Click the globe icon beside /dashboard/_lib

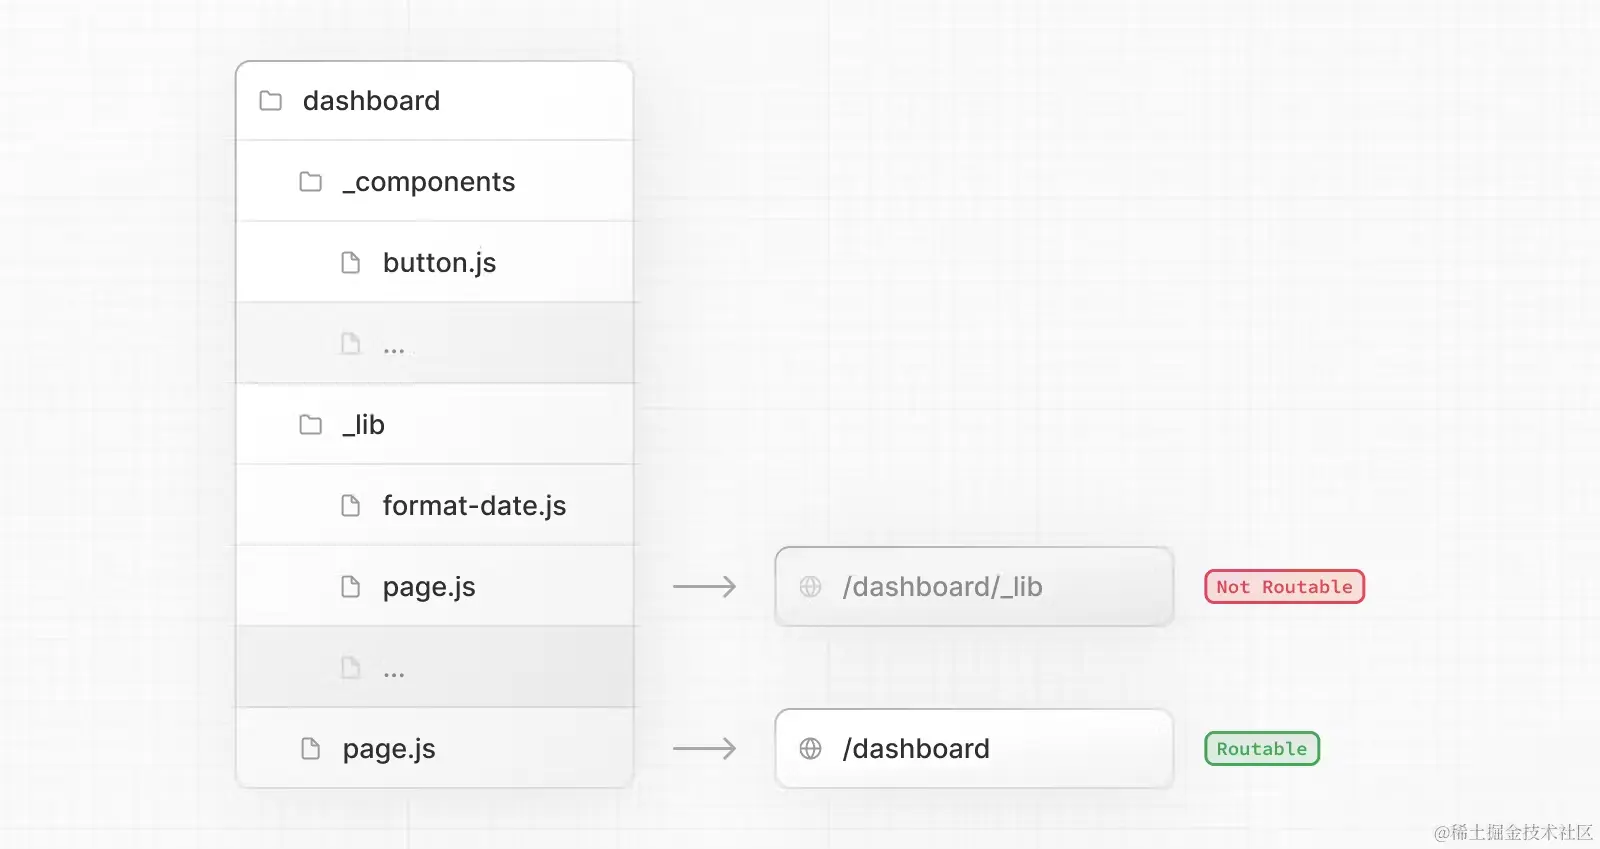(811, 587)
